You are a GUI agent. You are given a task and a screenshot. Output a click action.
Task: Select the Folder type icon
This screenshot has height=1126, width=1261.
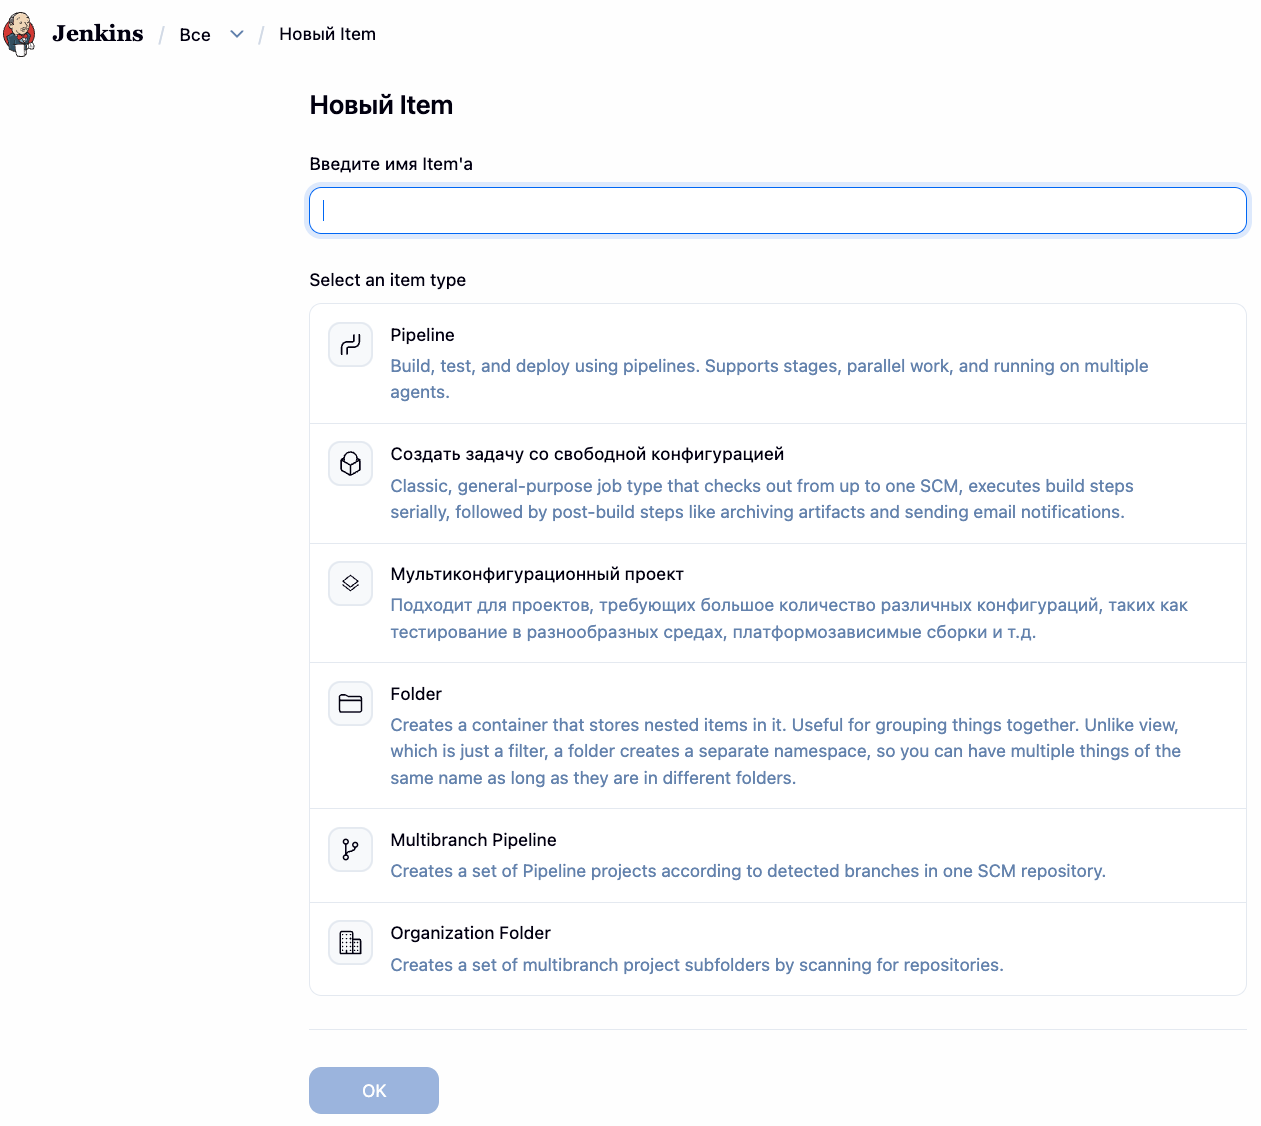point(350,703)
